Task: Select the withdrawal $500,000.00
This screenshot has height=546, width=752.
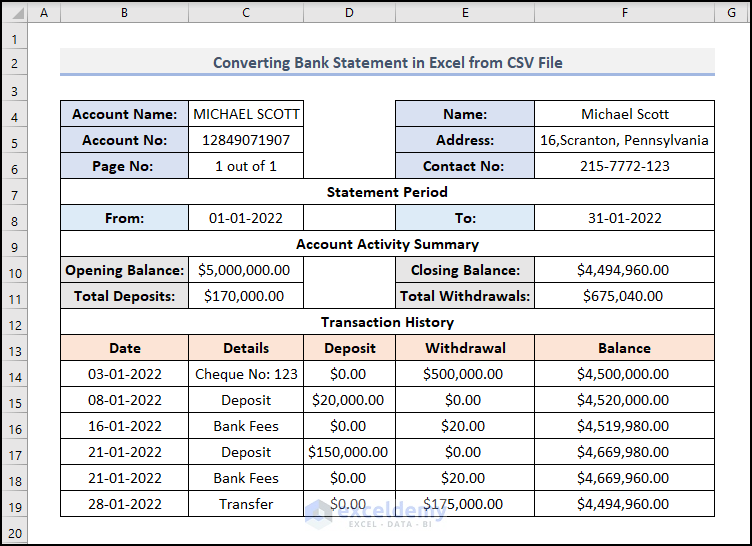Action: point(465,374)
